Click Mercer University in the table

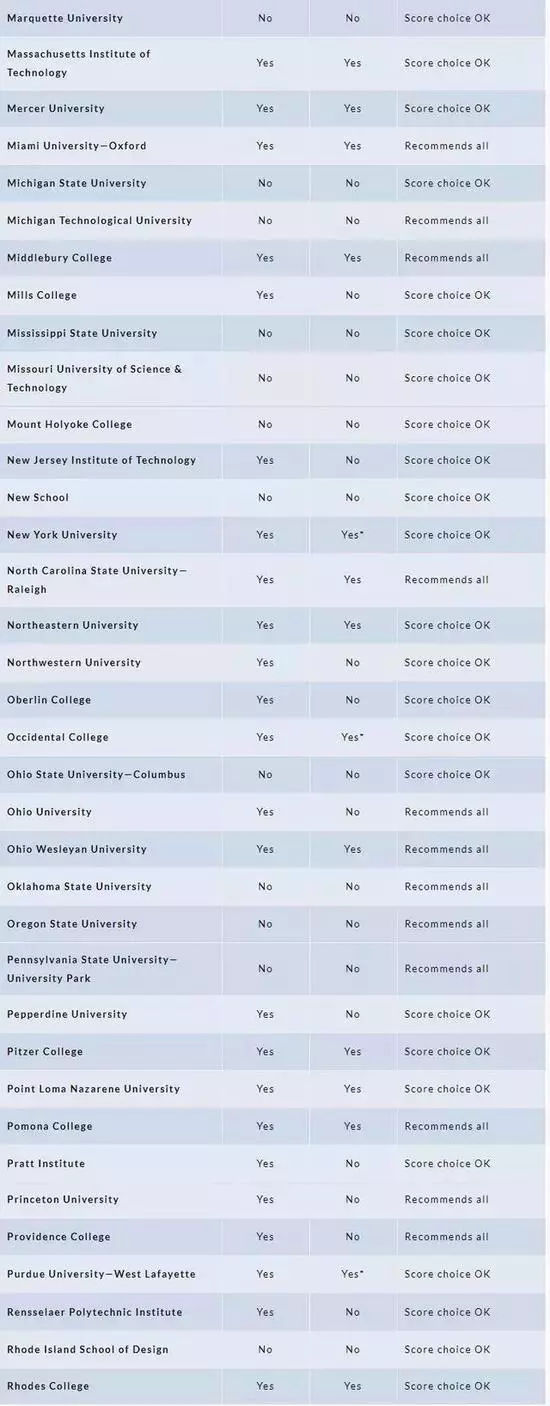coord(56,108)
